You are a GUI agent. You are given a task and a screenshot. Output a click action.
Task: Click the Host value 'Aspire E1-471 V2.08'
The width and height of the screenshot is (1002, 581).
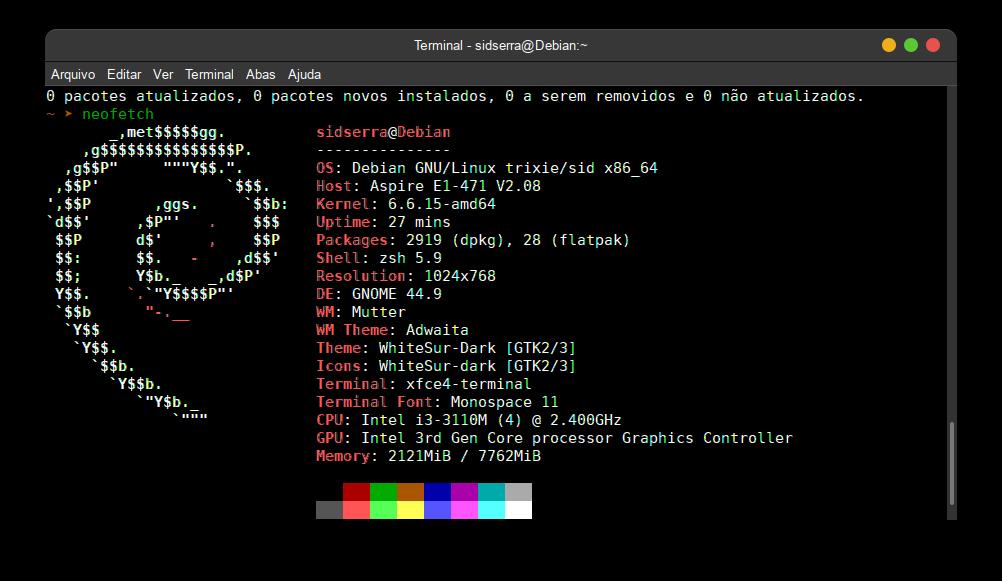coord(455,186)
